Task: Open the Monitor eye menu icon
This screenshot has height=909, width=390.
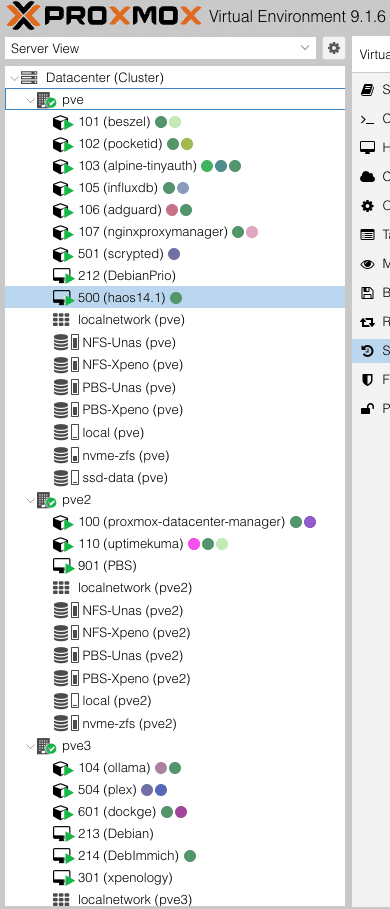Action: point(367,264)
